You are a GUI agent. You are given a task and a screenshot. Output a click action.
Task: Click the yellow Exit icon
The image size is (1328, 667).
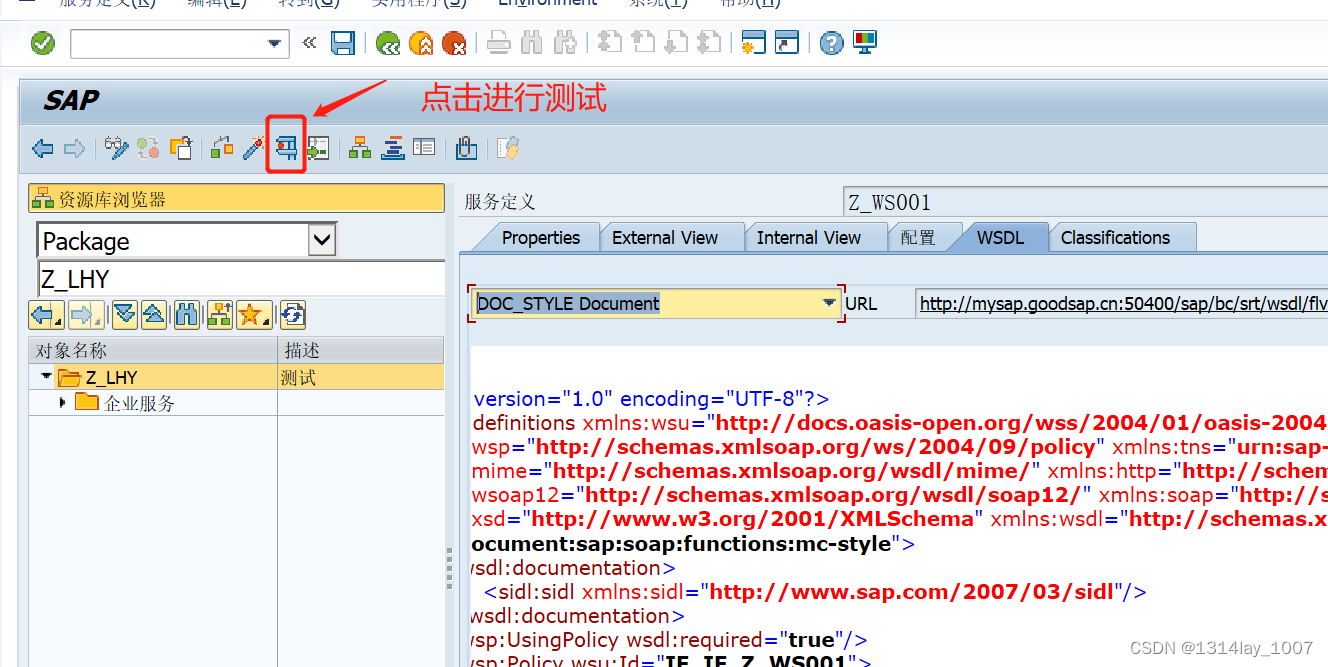(x=421, y=43)
